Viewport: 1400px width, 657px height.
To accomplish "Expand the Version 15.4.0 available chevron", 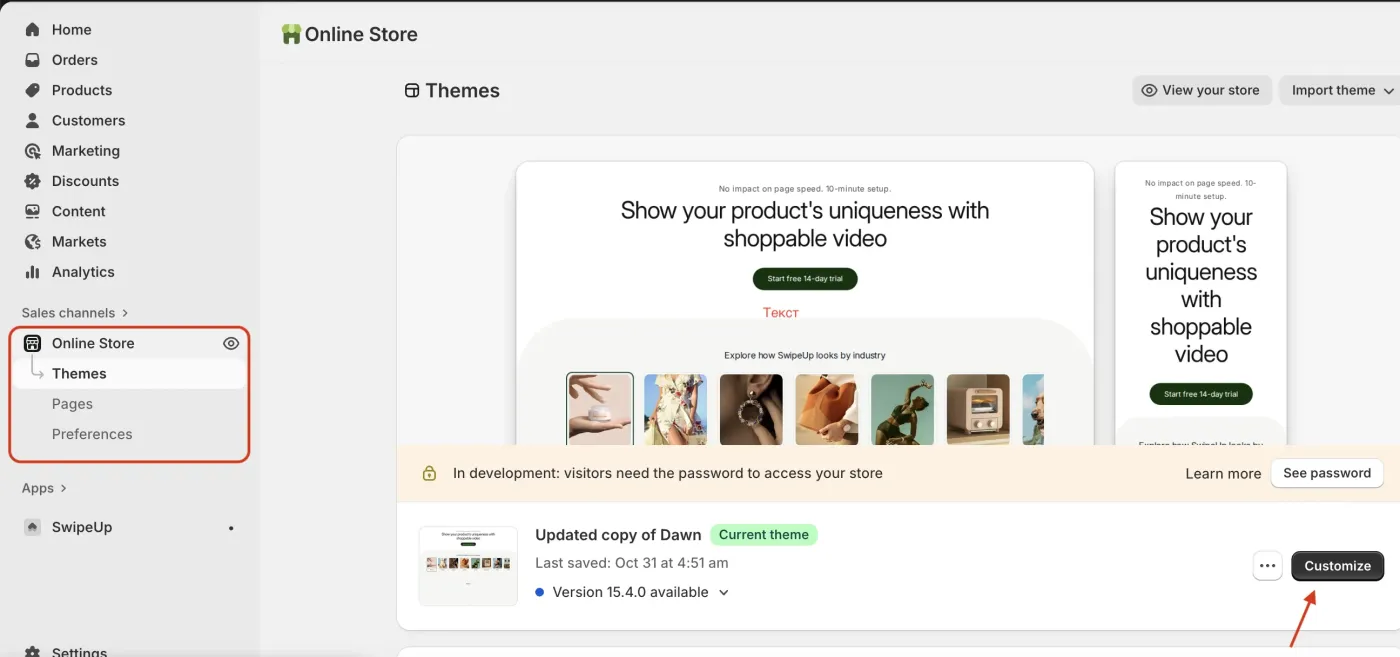I will pyautogui.click(x=723, y=592).
